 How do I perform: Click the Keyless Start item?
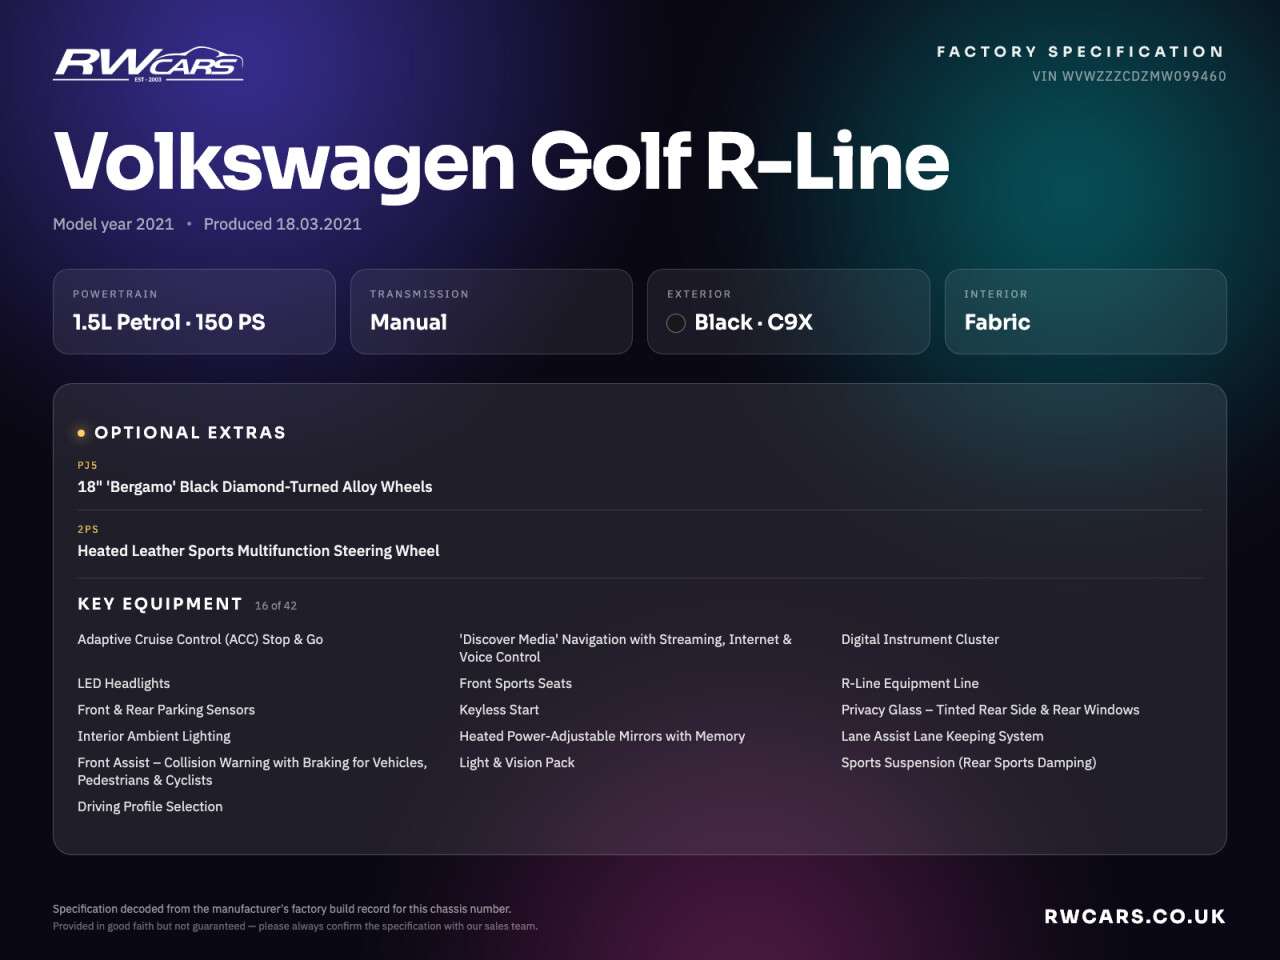(x=499, y=709)
